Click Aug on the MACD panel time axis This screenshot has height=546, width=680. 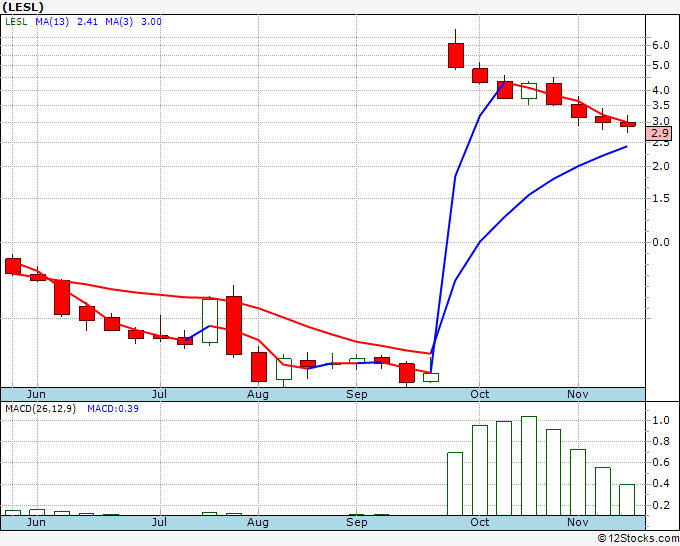pyautogui.click(x=258, y=522)
